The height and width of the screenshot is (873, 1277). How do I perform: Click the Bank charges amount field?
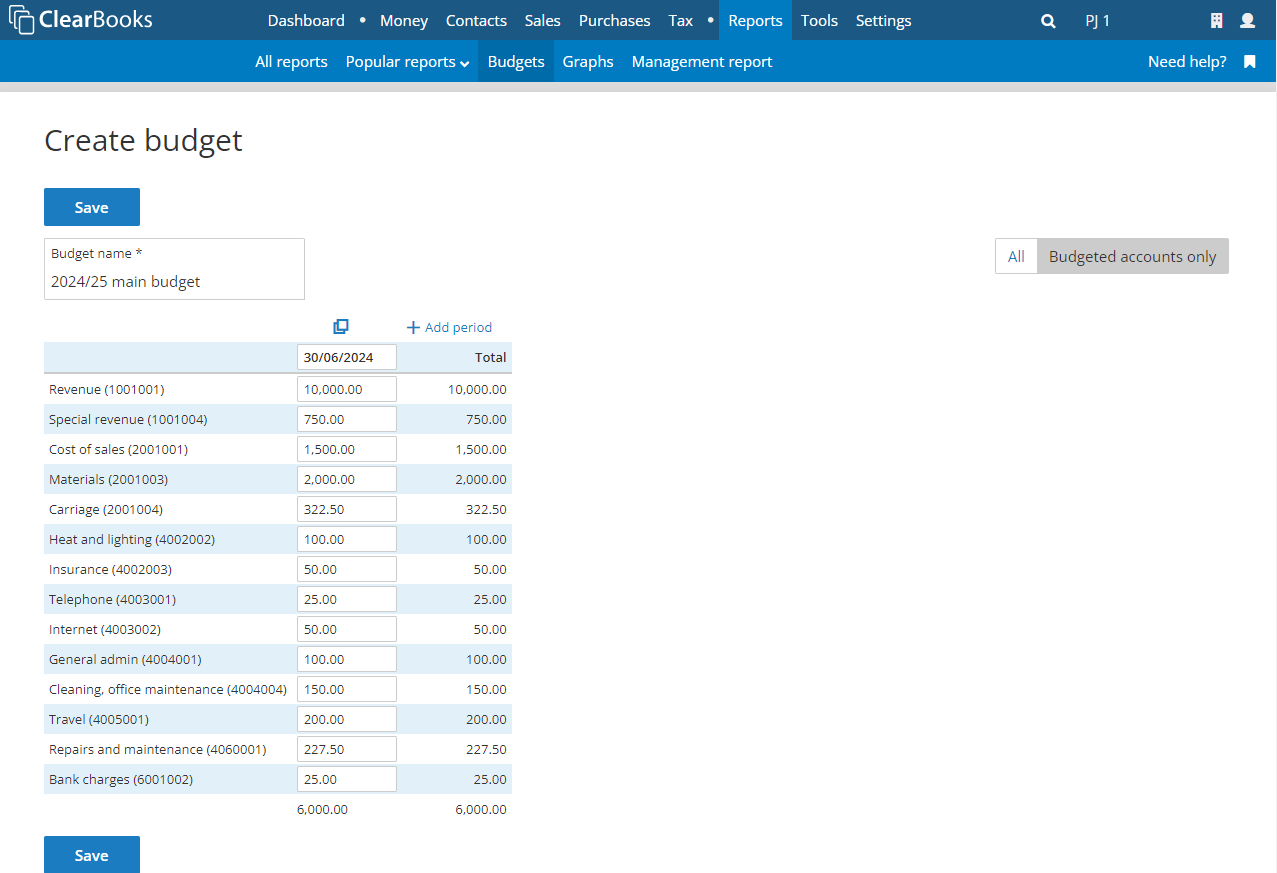(x=347, y=779)
